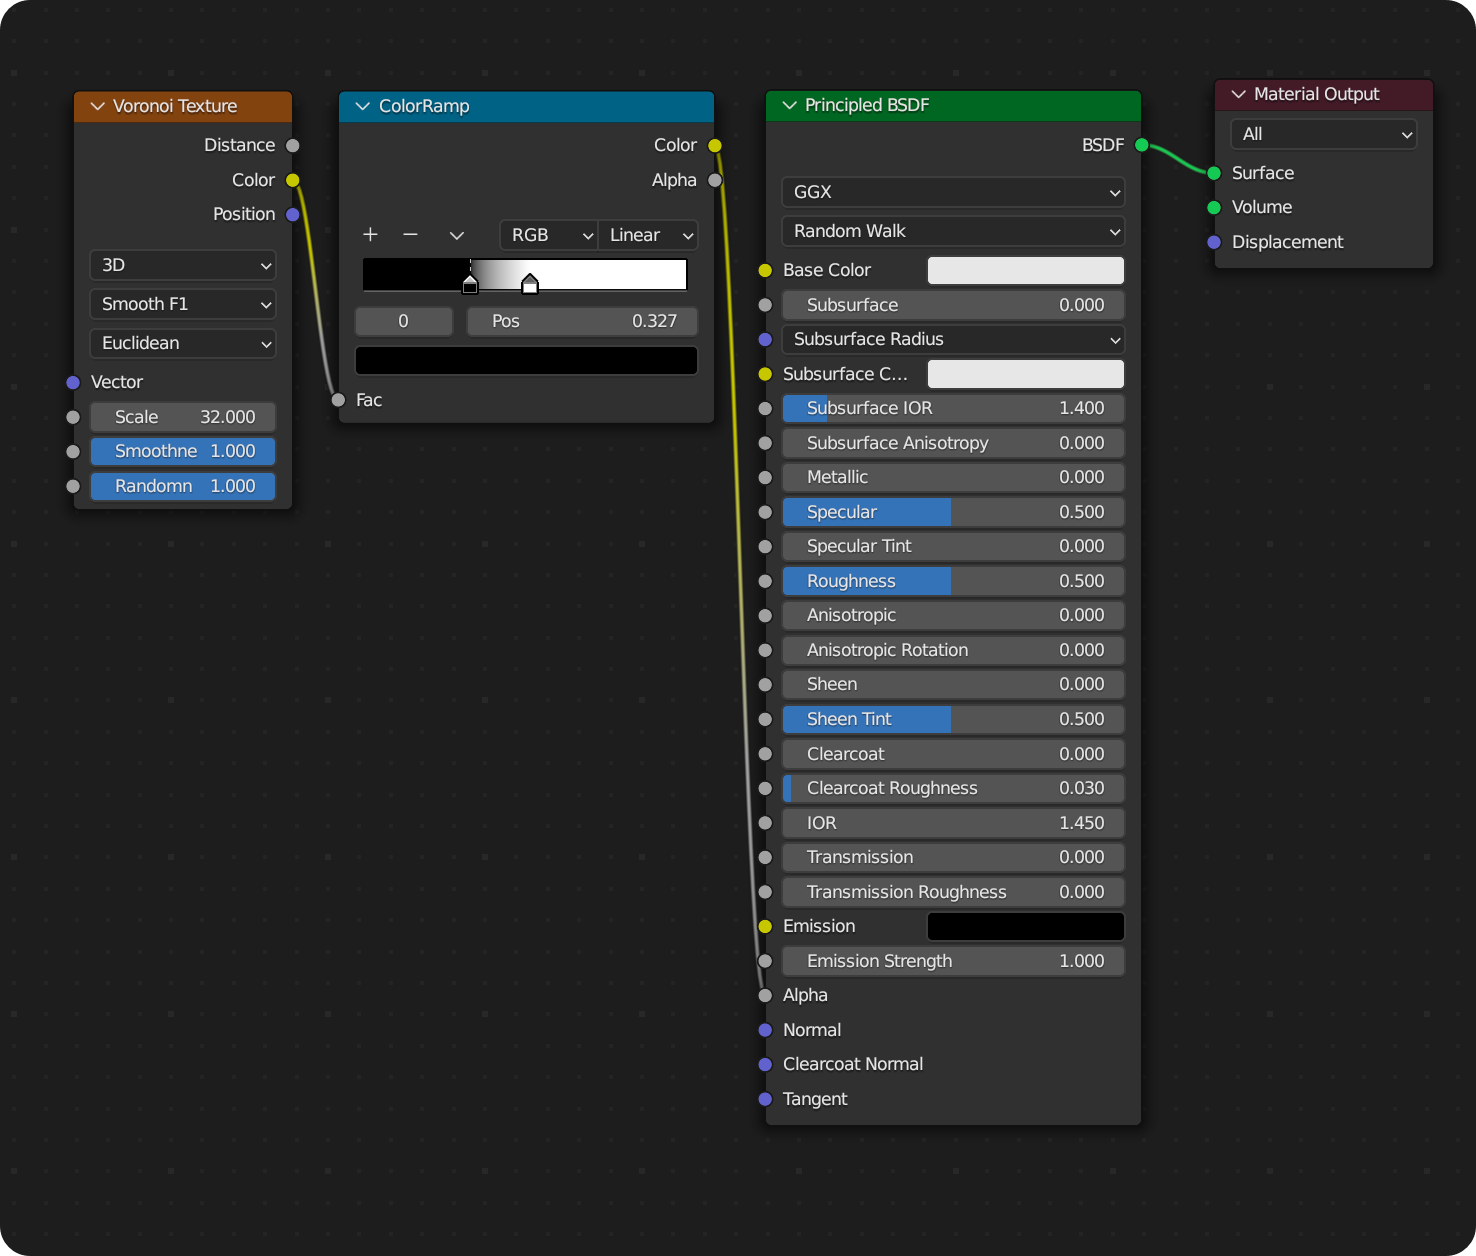Screen dimensions: 1476x1256
Task: Select the white color stop on the gradient
Action: pyautogui.click(x=530, y=285)
